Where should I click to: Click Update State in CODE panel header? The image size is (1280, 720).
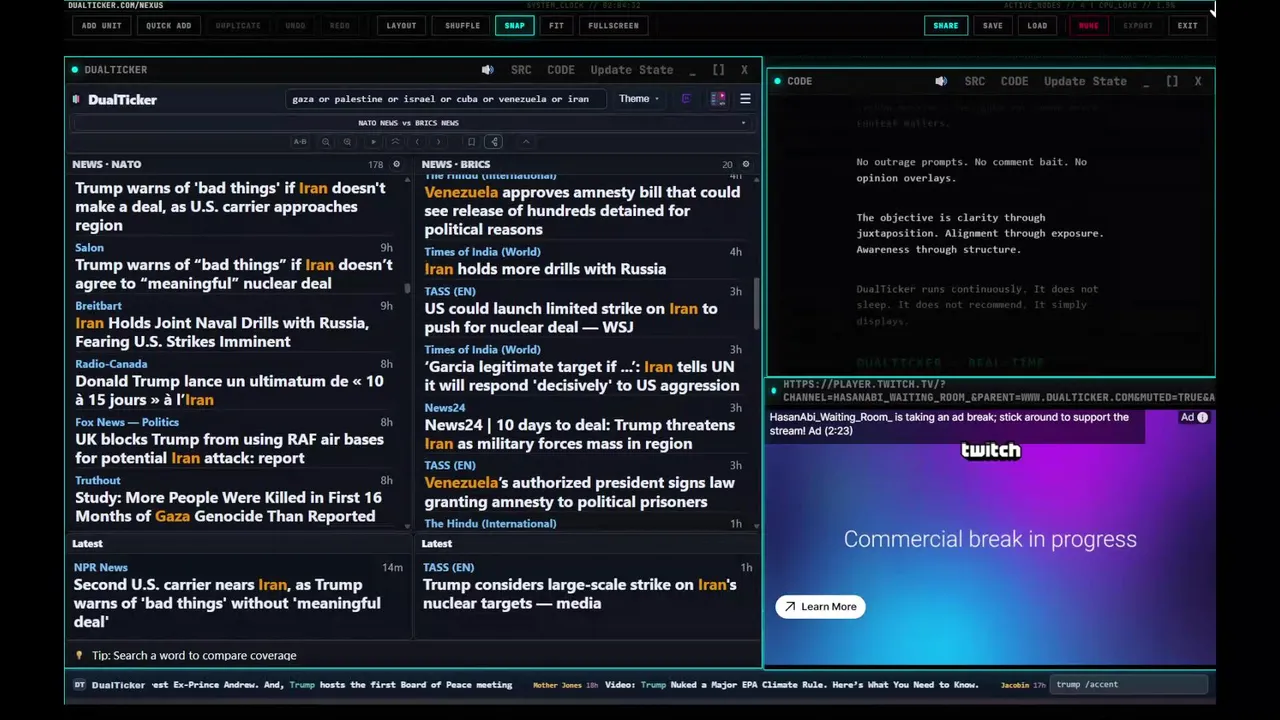click(1085, 81)
